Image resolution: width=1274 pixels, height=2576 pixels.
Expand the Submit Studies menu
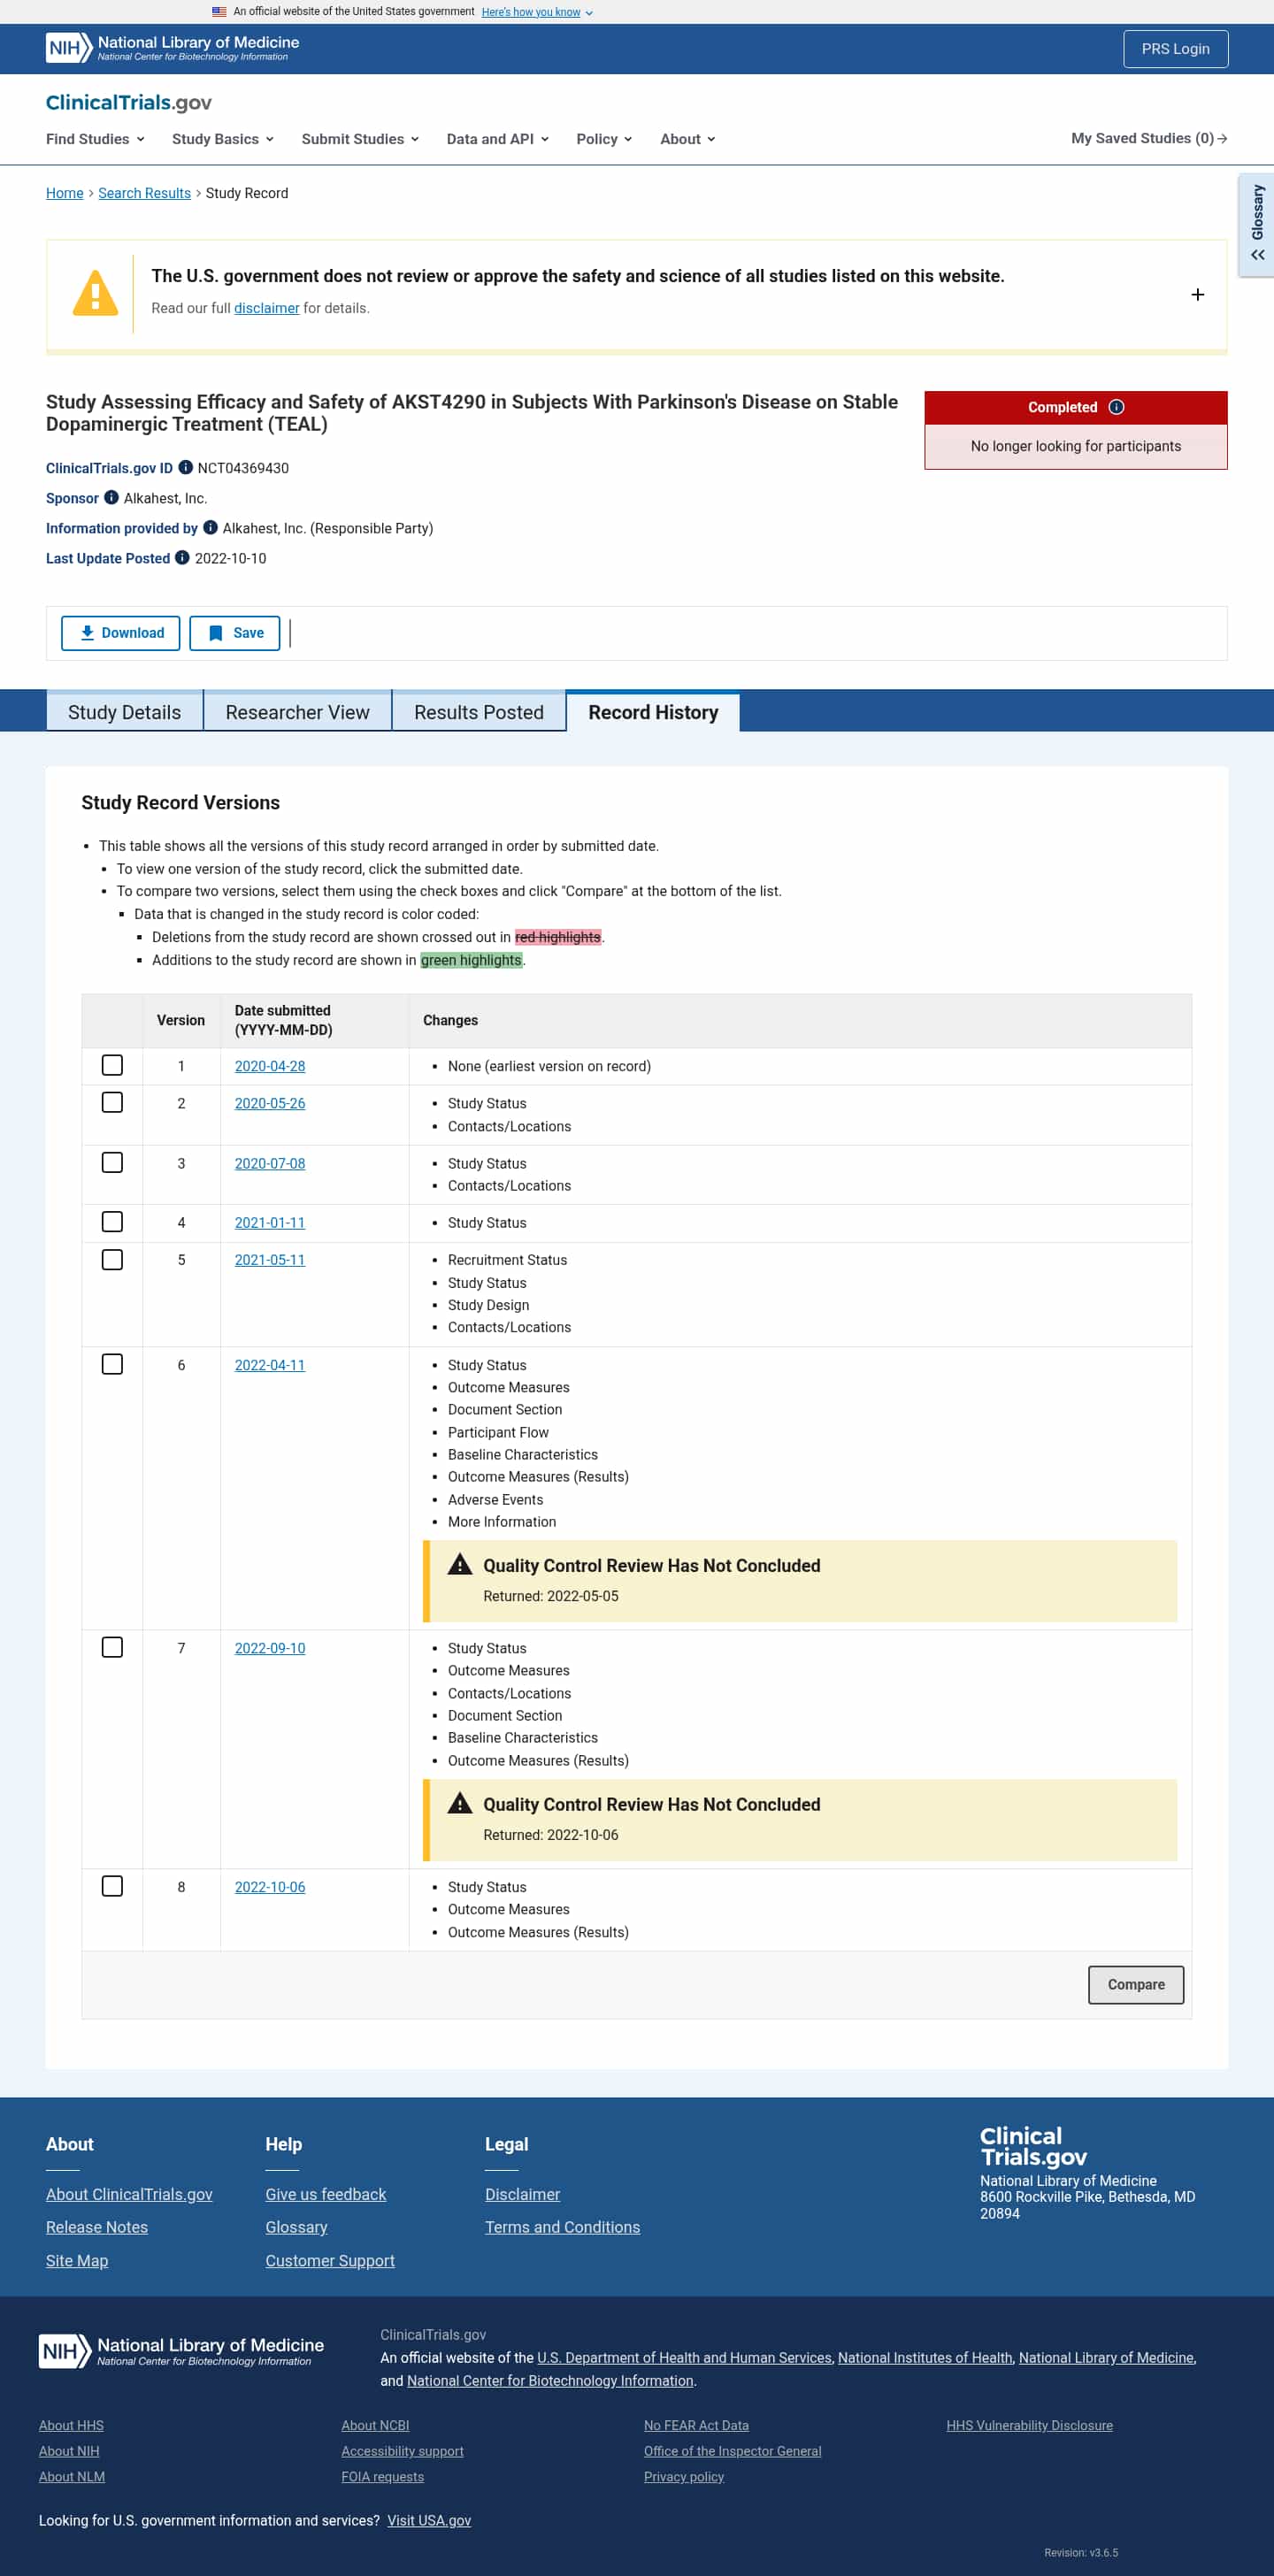point(360,139)
